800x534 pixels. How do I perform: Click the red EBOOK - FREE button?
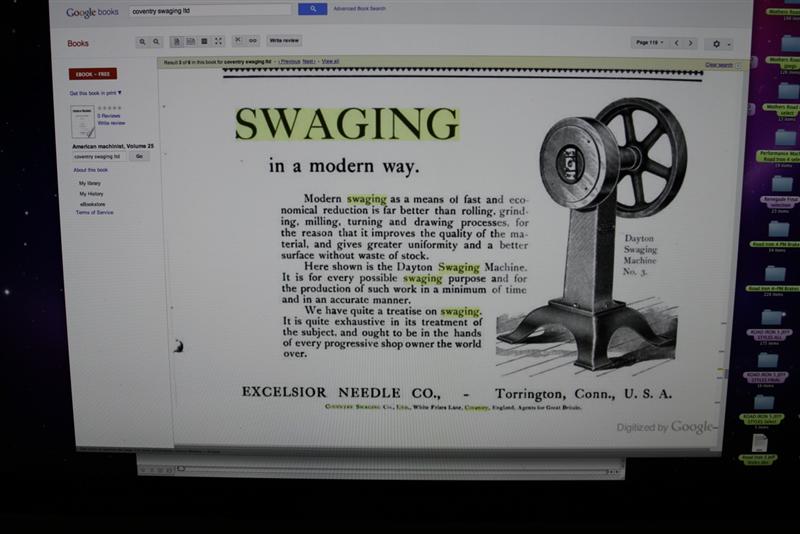pos(93,74)
